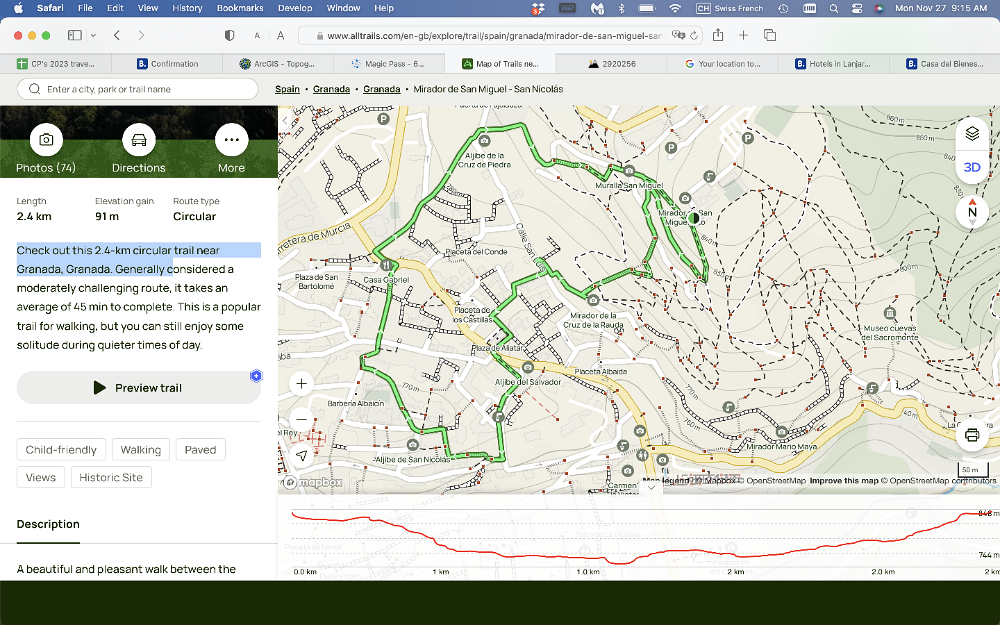Image resolution: width=1000 pixels, height=625 pixels.
Task: Toggle the 3D map view
Action: (x=972, y=167)
